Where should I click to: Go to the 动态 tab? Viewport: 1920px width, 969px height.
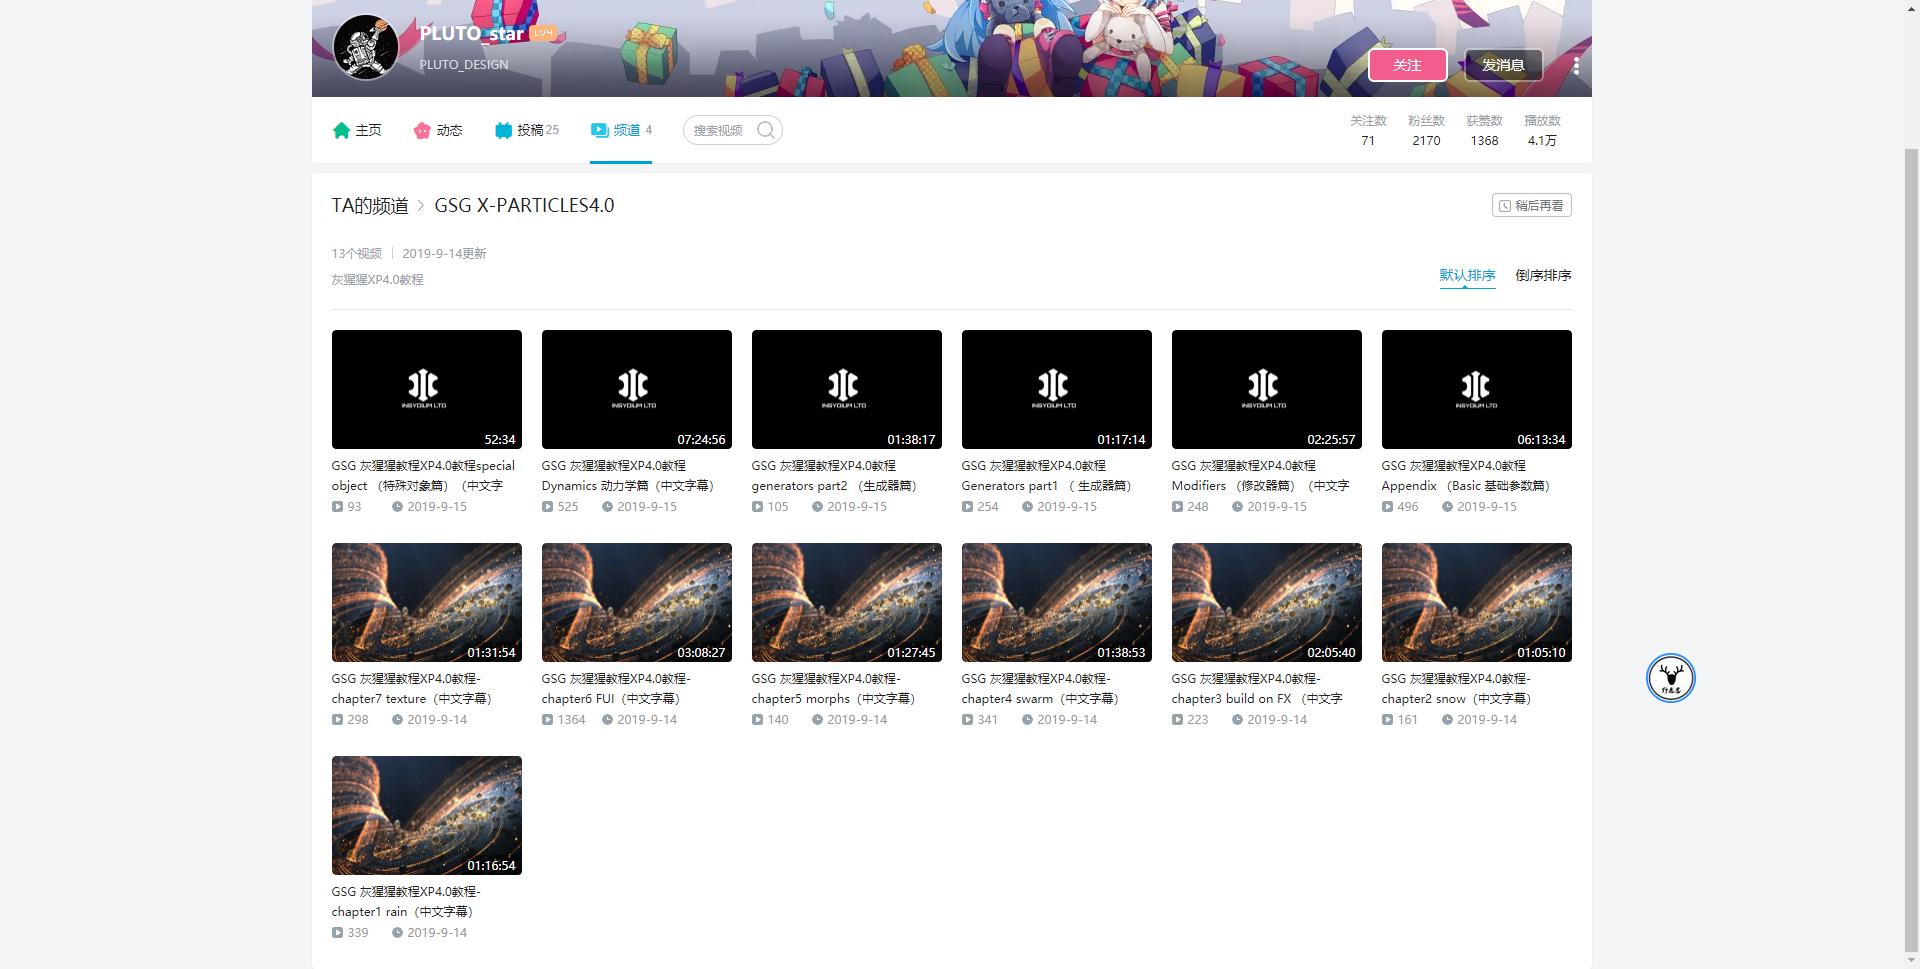(x=449, y=130)
